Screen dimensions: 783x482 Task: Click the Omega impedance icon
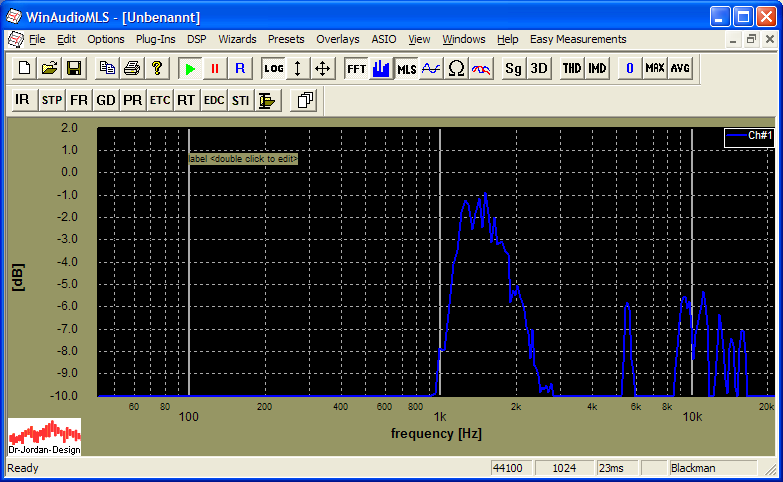click(x=456, y=68)
